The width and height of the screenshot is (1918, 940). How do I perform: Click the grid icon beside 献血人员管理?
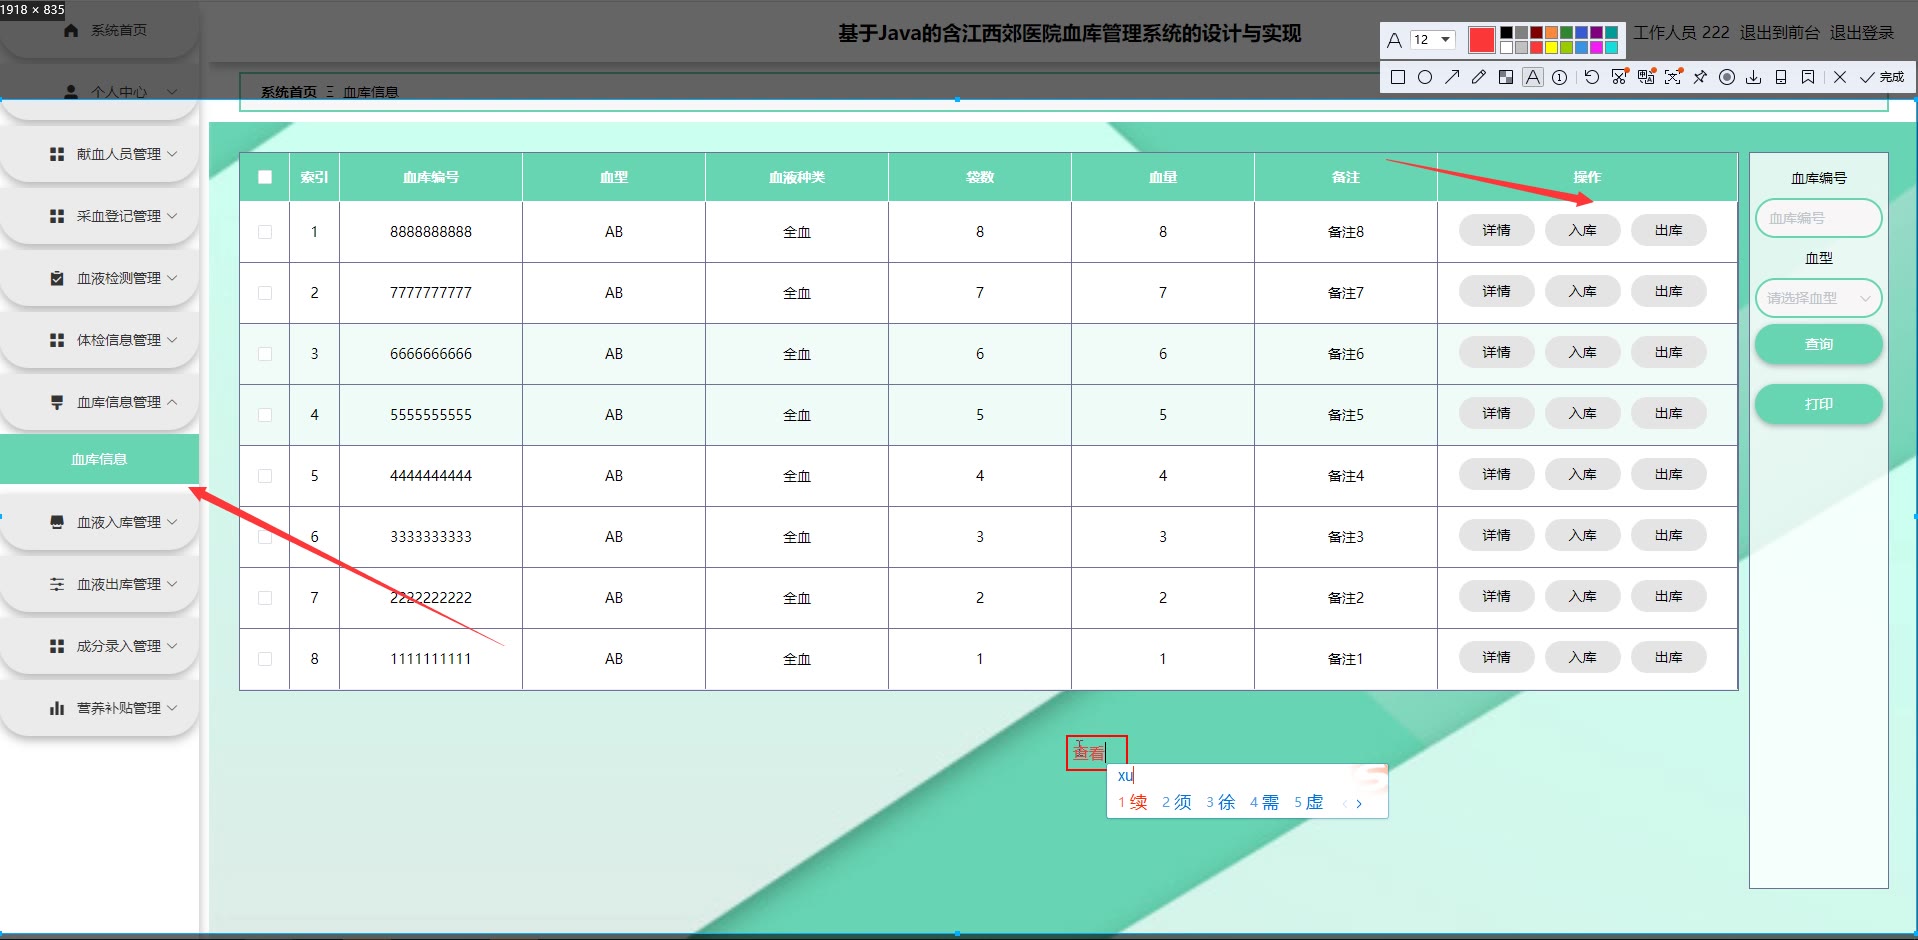pos(57,154)
